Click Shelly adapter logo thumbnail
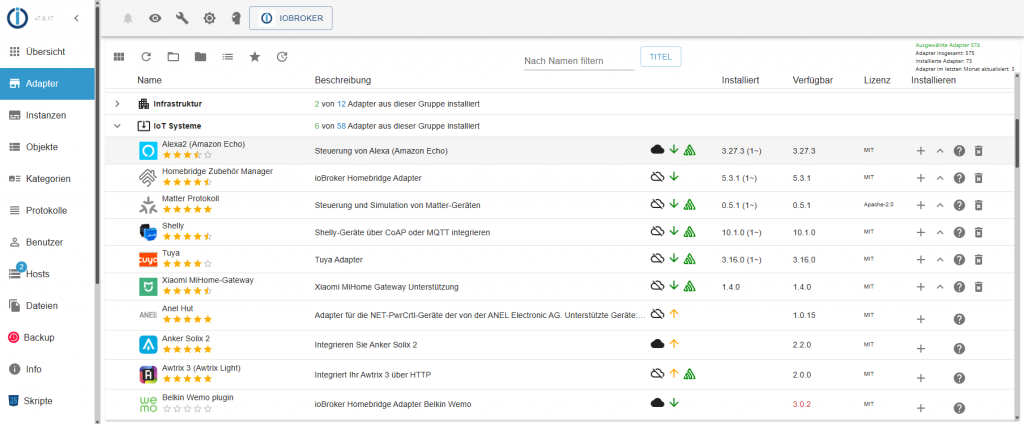The width and height of the screenshot is (1024, 424). pyautogui.click(x=148, y=232)
